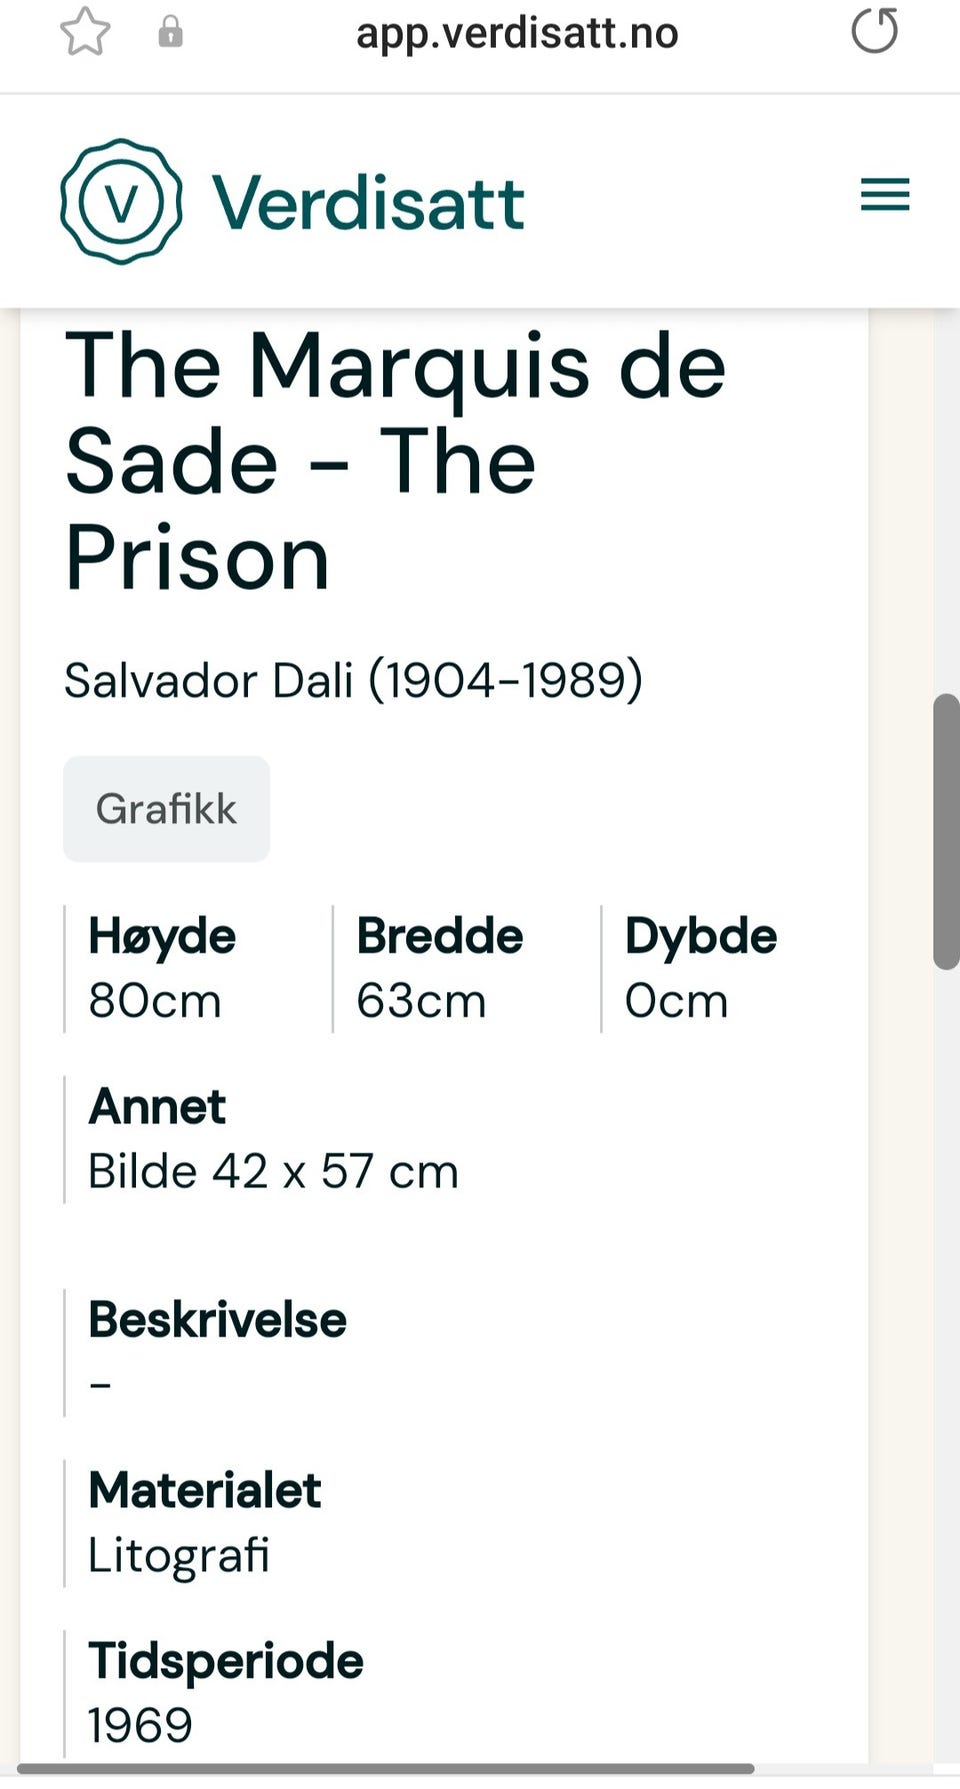The image size is (960, 1789).
Task: Select the artwork title heading
Action: [x=396, y=459]
